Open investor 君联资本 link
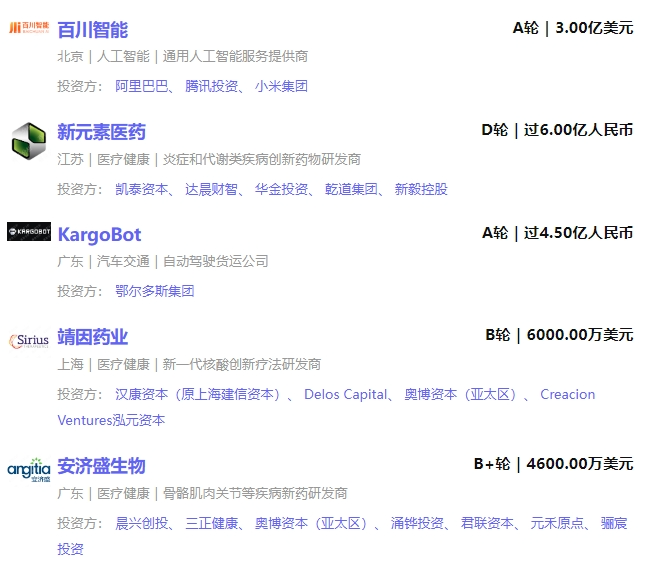This screenshot has height=566, width=659. tap(487, 523)
